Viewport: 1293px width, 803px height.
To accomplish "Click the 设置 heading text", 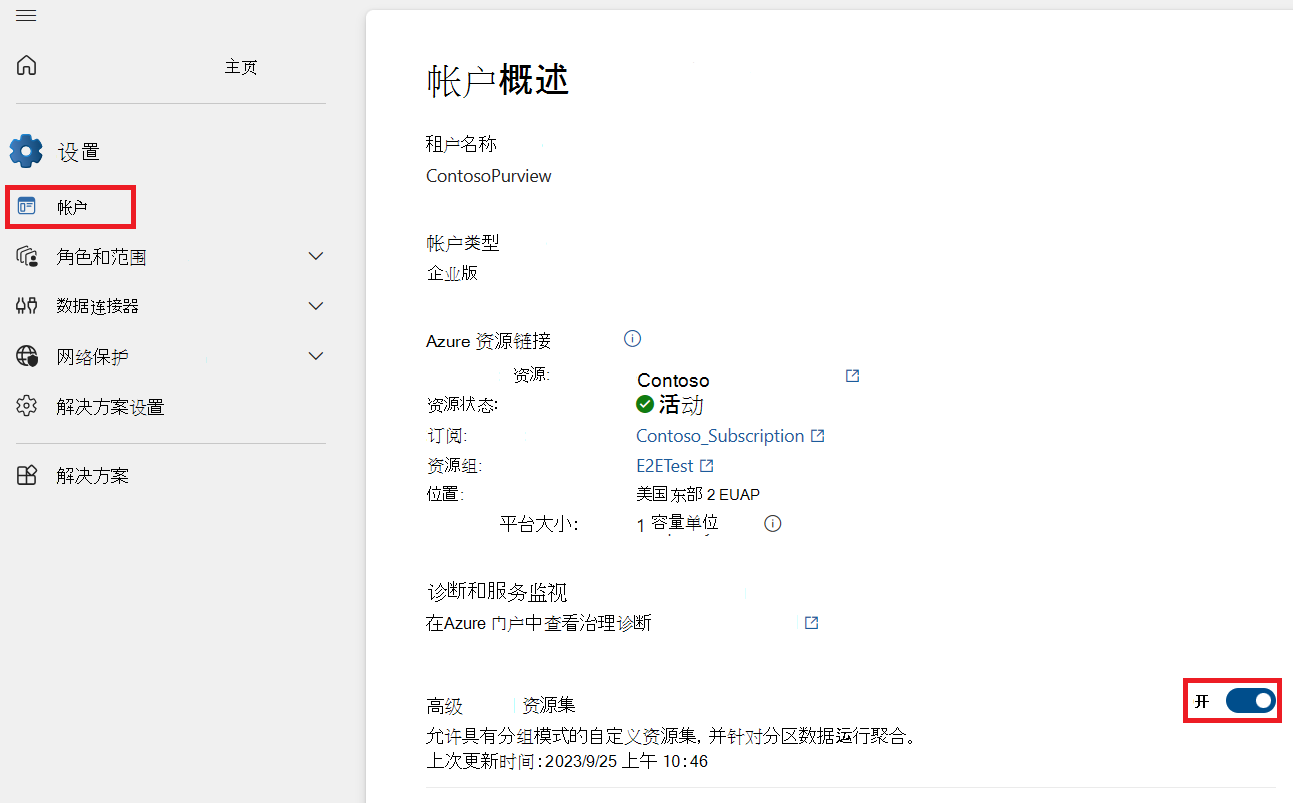I will (79, 152).
